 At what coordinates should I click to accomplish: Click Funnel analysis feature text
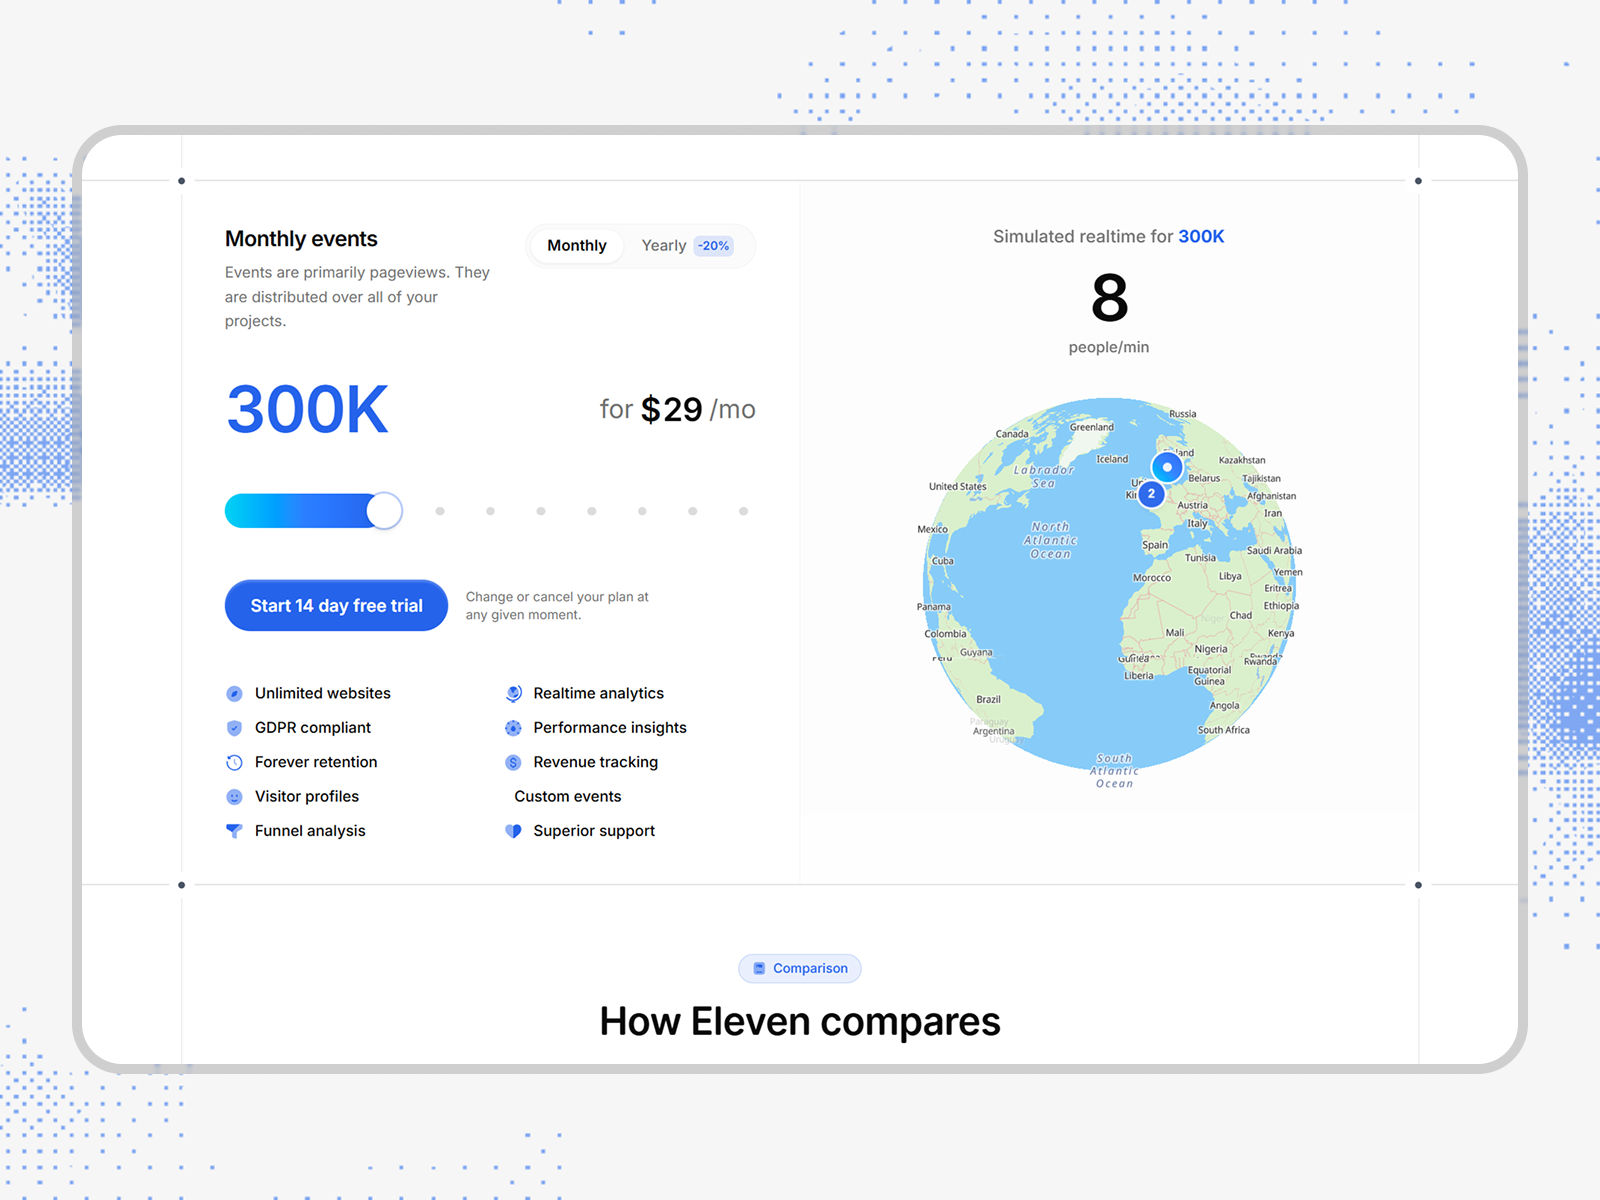[310, 831]
